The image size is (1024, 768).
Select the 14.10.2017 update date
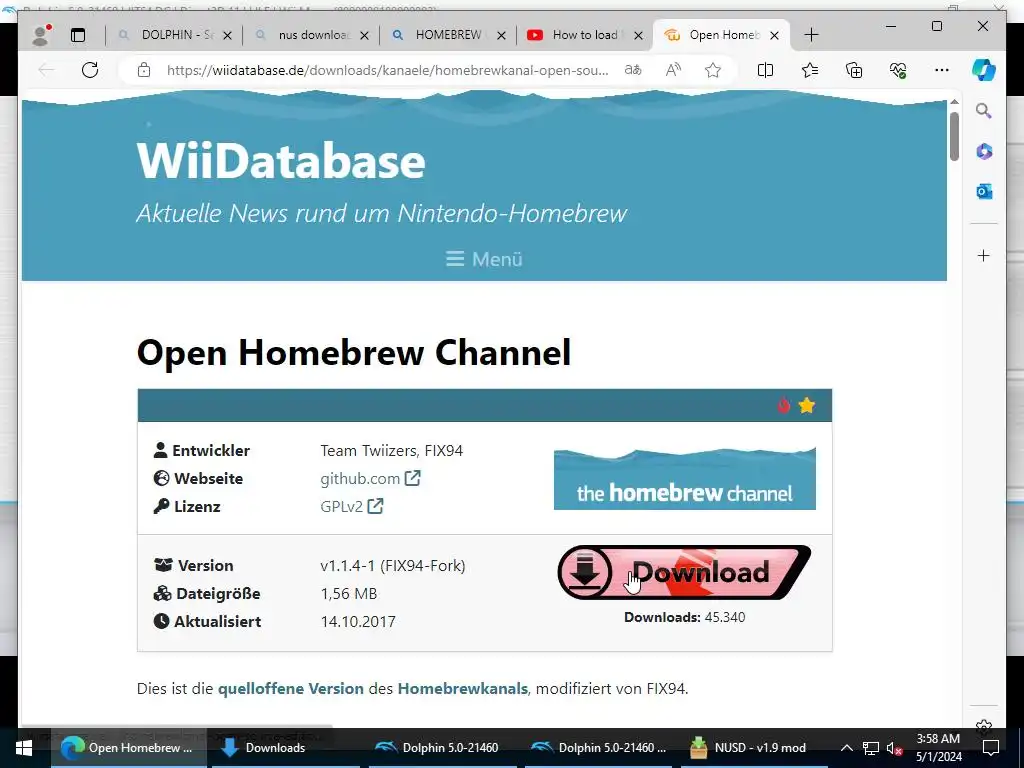[x=358, y=622]
